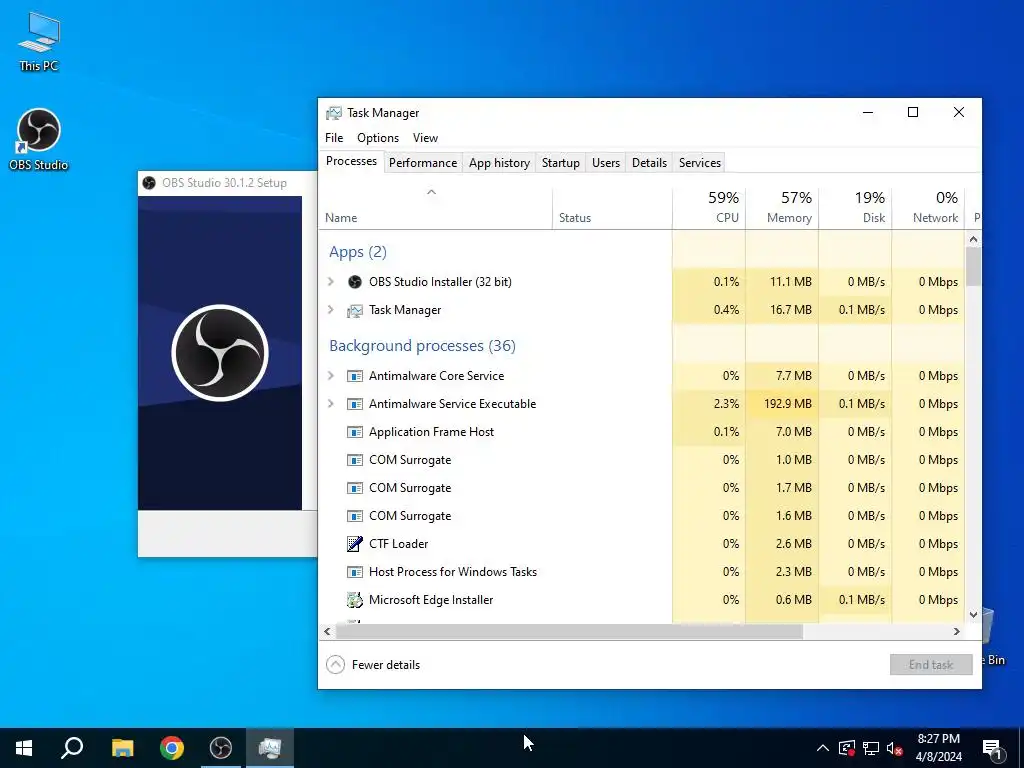The width and height of the screenshot is (1024, 768).
Task: Click the Task Manager title bar icon
Action: tap(334, 113)
